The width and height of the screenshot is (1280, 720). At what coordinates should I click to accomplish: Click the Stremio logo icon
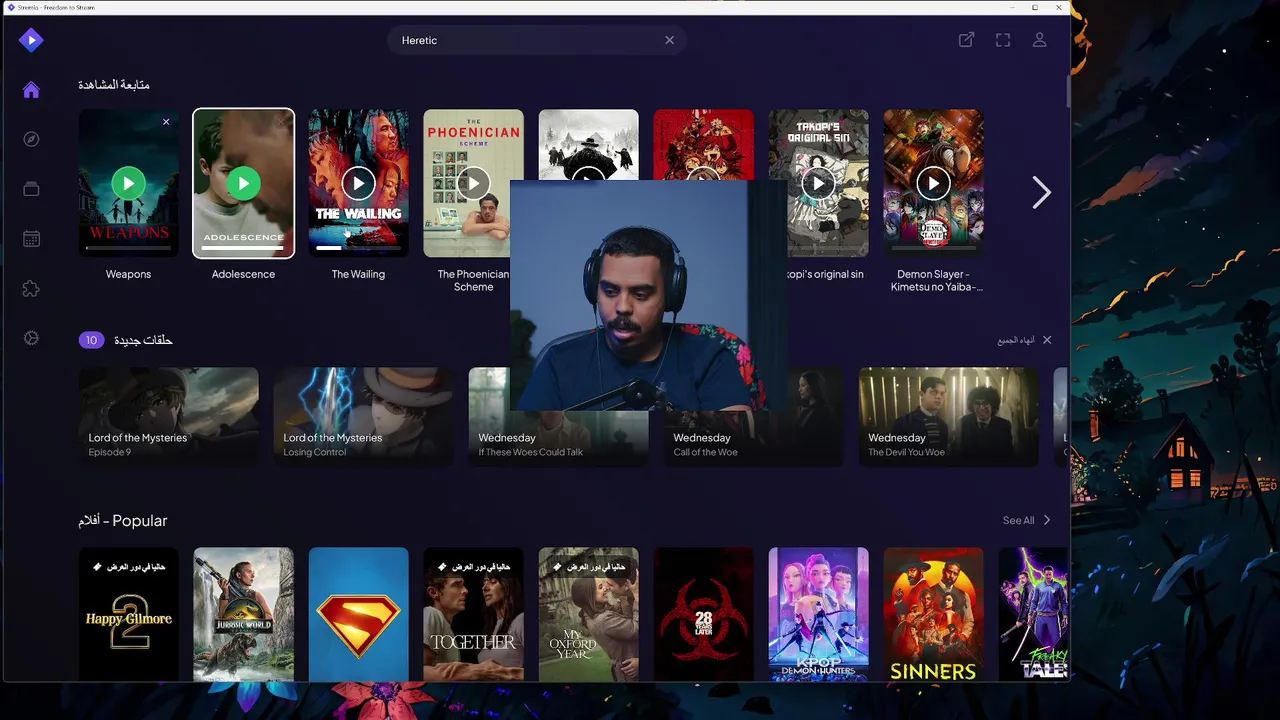31,40
